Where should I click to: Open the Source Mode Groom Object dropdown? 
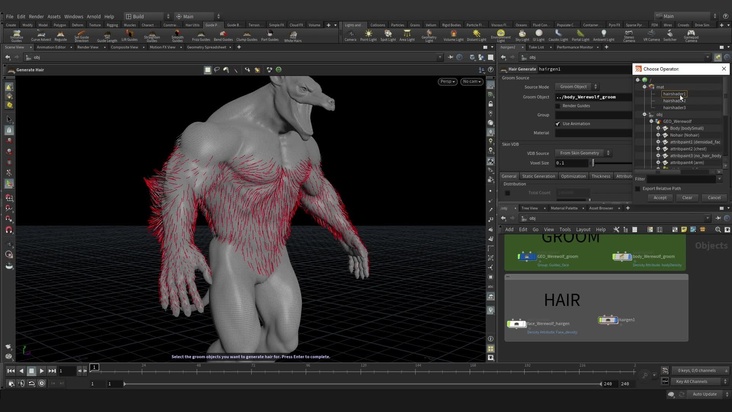pyautogui.click(x=577, y=87)
